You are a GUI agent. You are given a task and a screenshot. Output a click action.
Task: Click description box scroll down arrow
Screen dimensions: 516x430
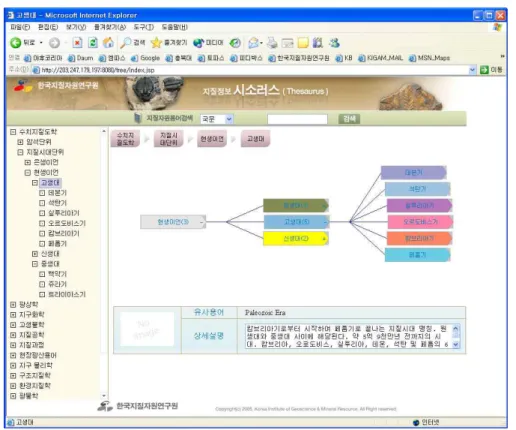pyautogui.click(x=456, y=344)
